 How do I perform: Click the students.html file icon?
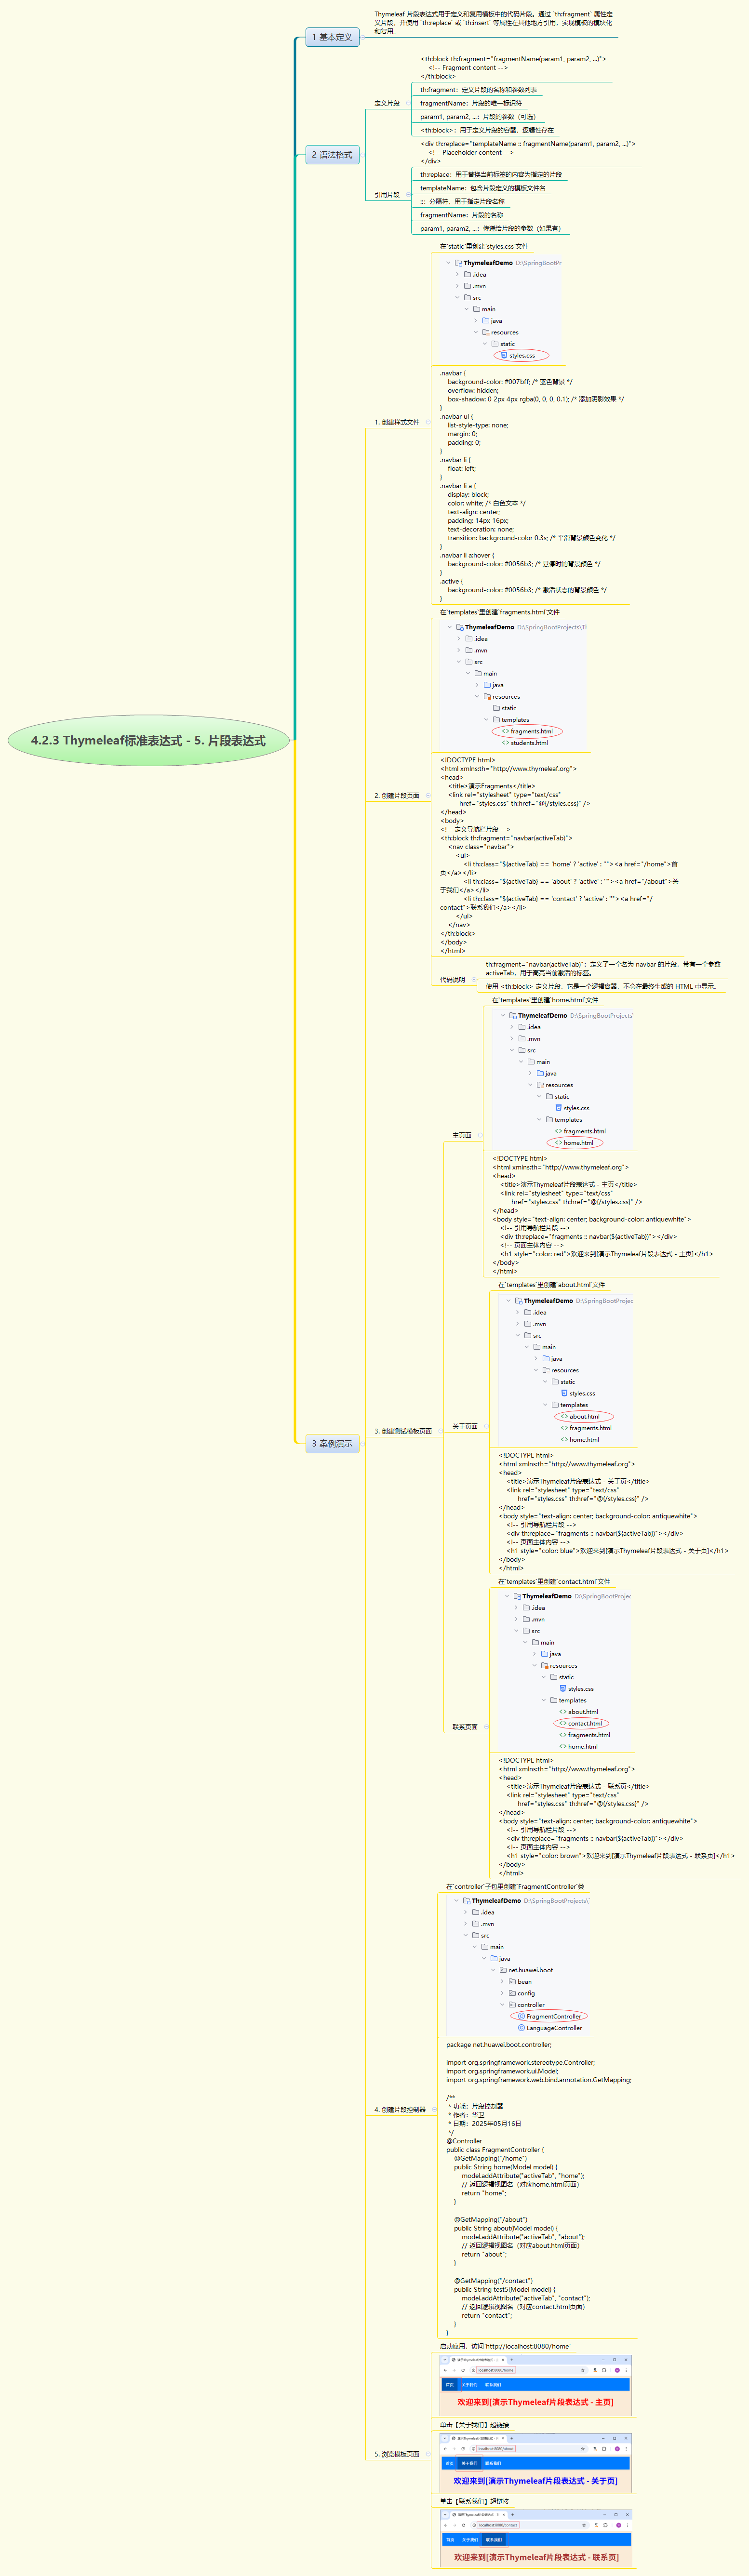[x=505, y=742]
